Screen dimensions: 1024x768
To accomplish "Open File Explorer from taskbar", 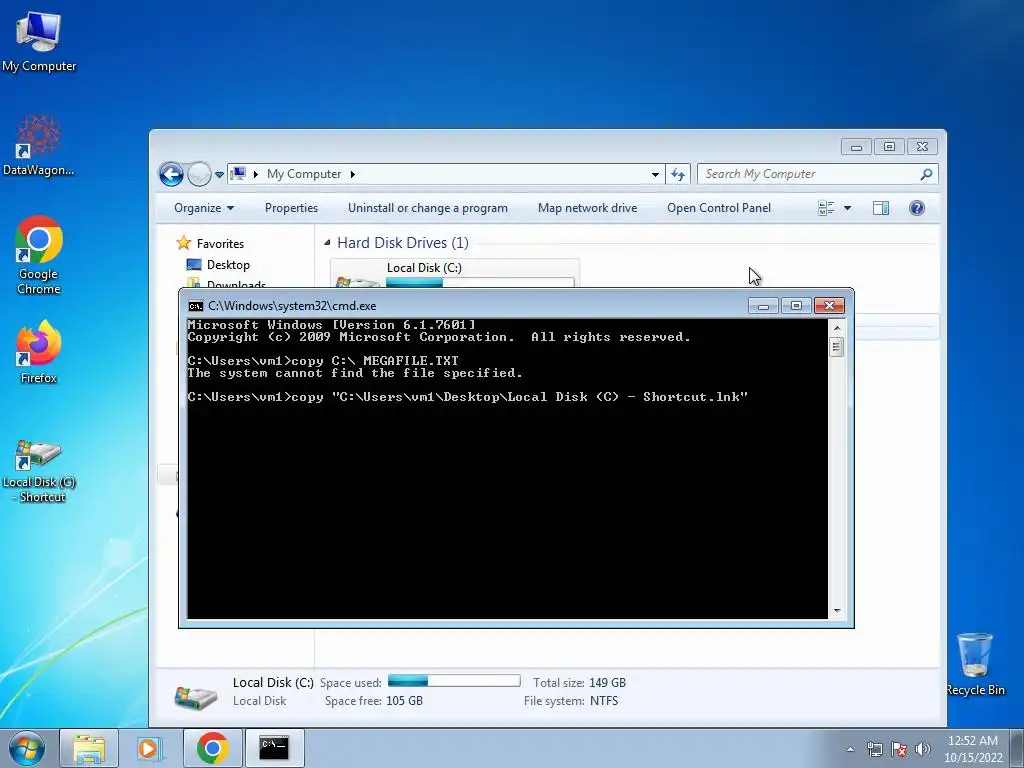I will pyautogui.click(x=89, y=748).
